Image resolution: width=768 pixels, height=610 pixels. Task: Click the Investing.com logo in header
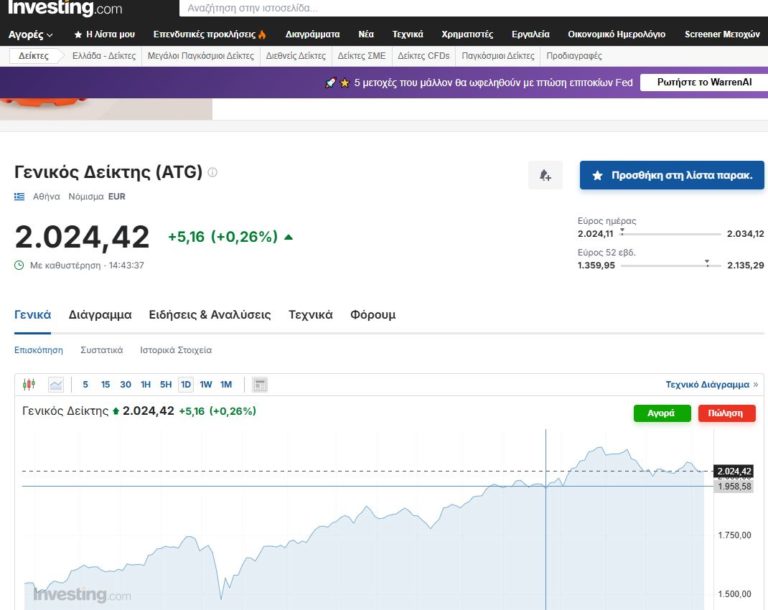click(65, 9)
